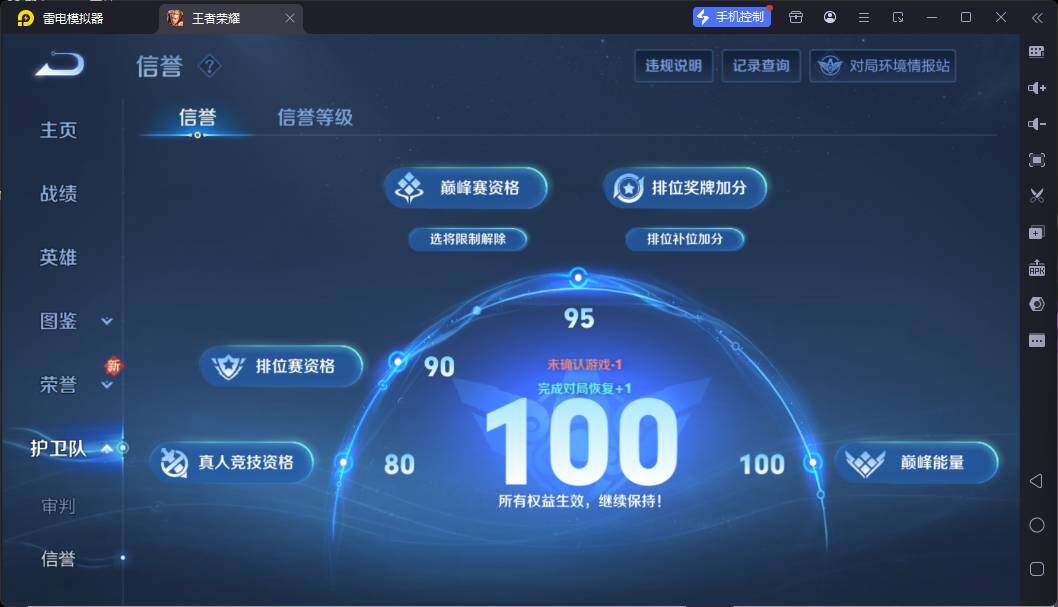Click Android home circle button
The image size is (1058, 607).
(x=1037, y=525)
